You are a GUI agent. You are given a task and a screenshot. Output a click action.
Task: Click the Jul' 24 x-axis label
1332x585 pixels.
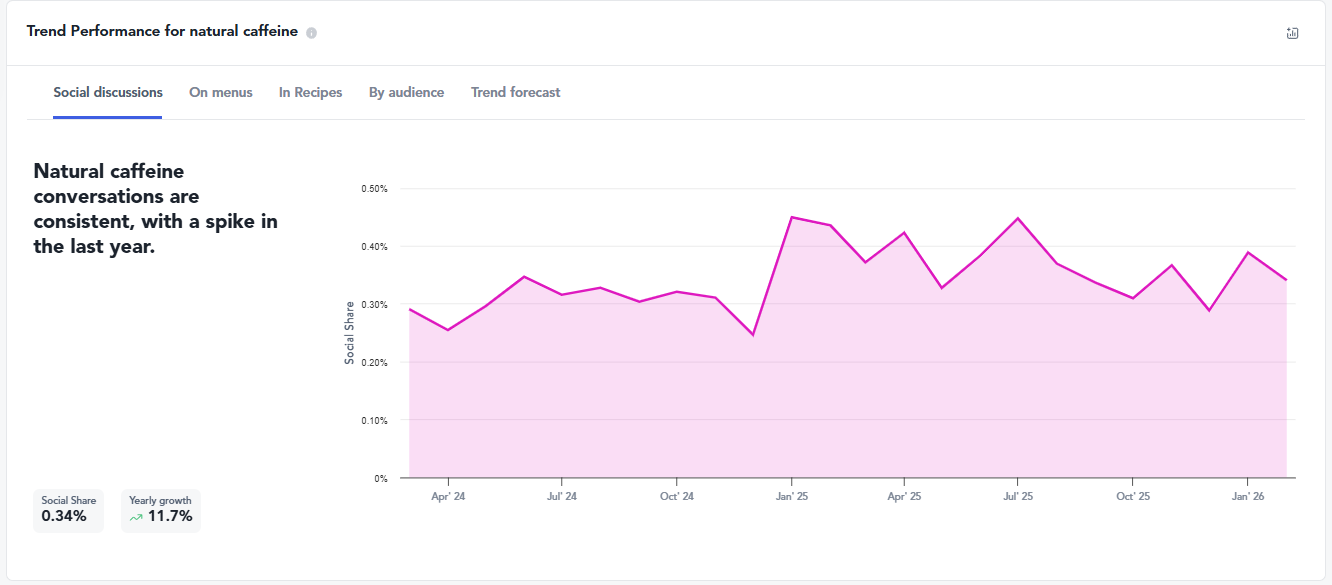coord(562,496)
